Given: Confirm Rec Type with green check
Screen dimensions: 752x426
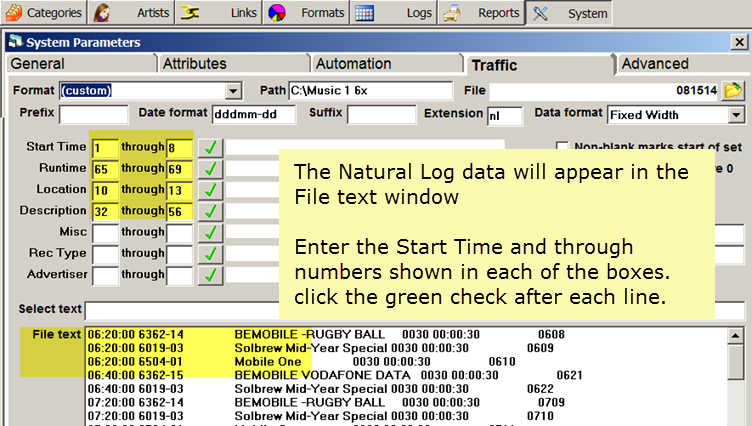Looking at the screenshot, I should [210, 254].
